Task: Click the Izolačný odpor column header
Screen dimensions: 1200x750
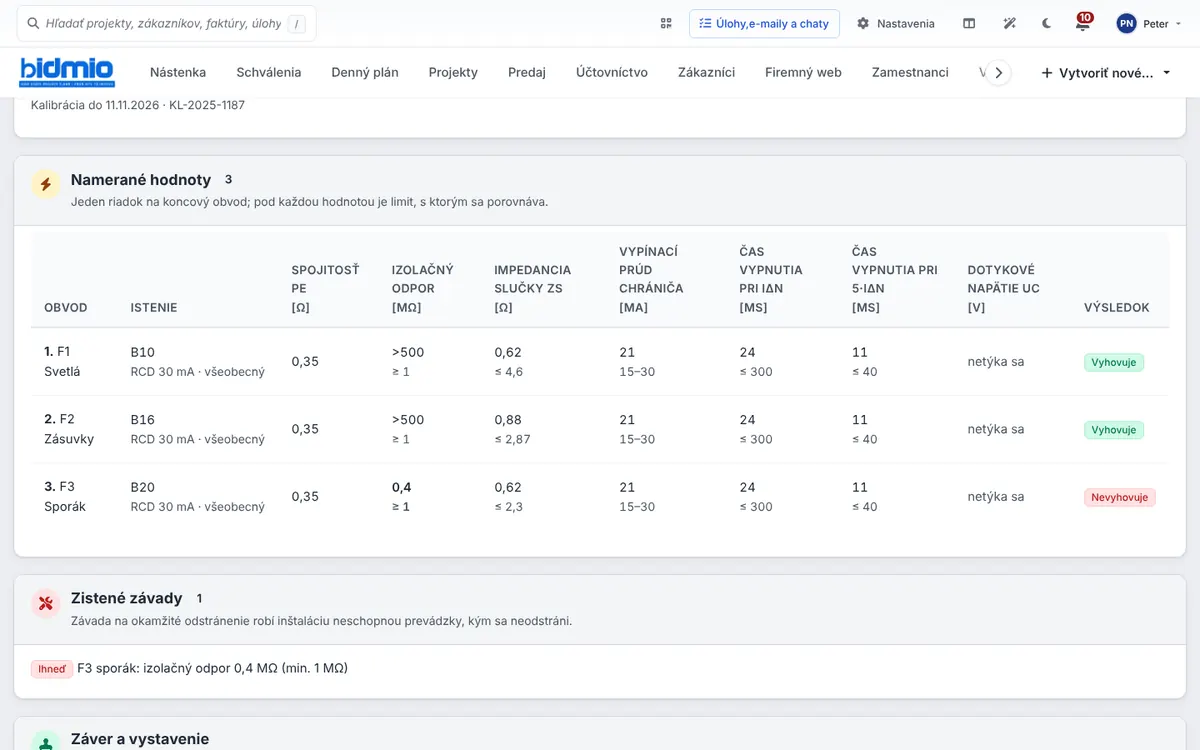Action: [423, 288]
